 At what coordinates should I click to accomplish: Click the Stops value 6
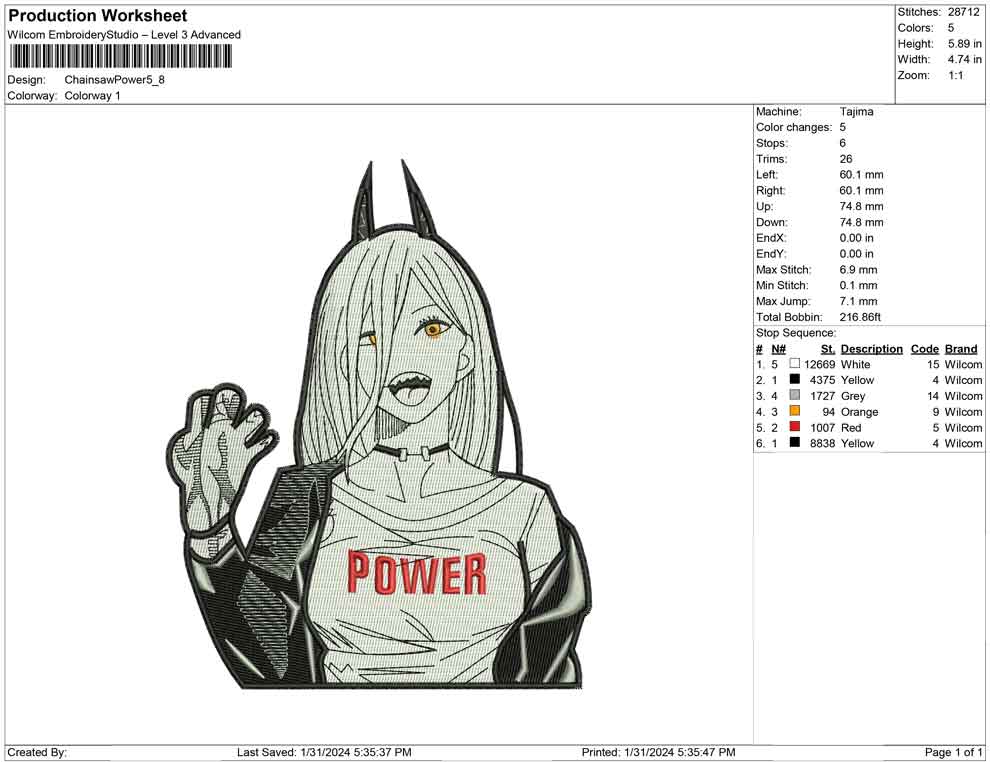click(x=843, y=143)
